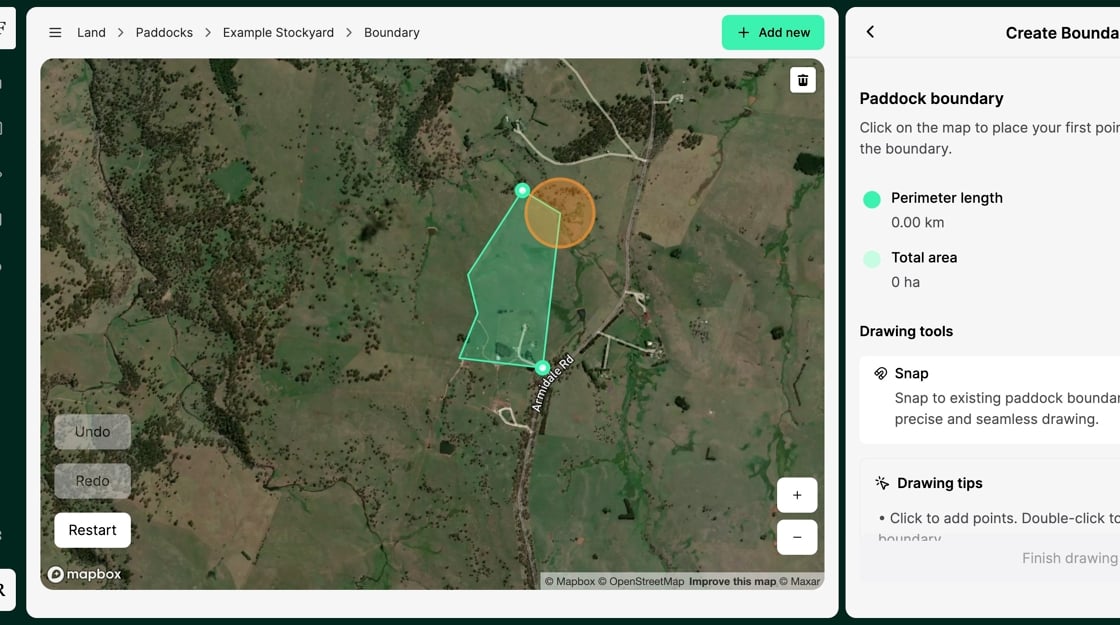Click the orange circle marker on map
The width and height of the screenshot is (1120, 625).
coord(560,213)
